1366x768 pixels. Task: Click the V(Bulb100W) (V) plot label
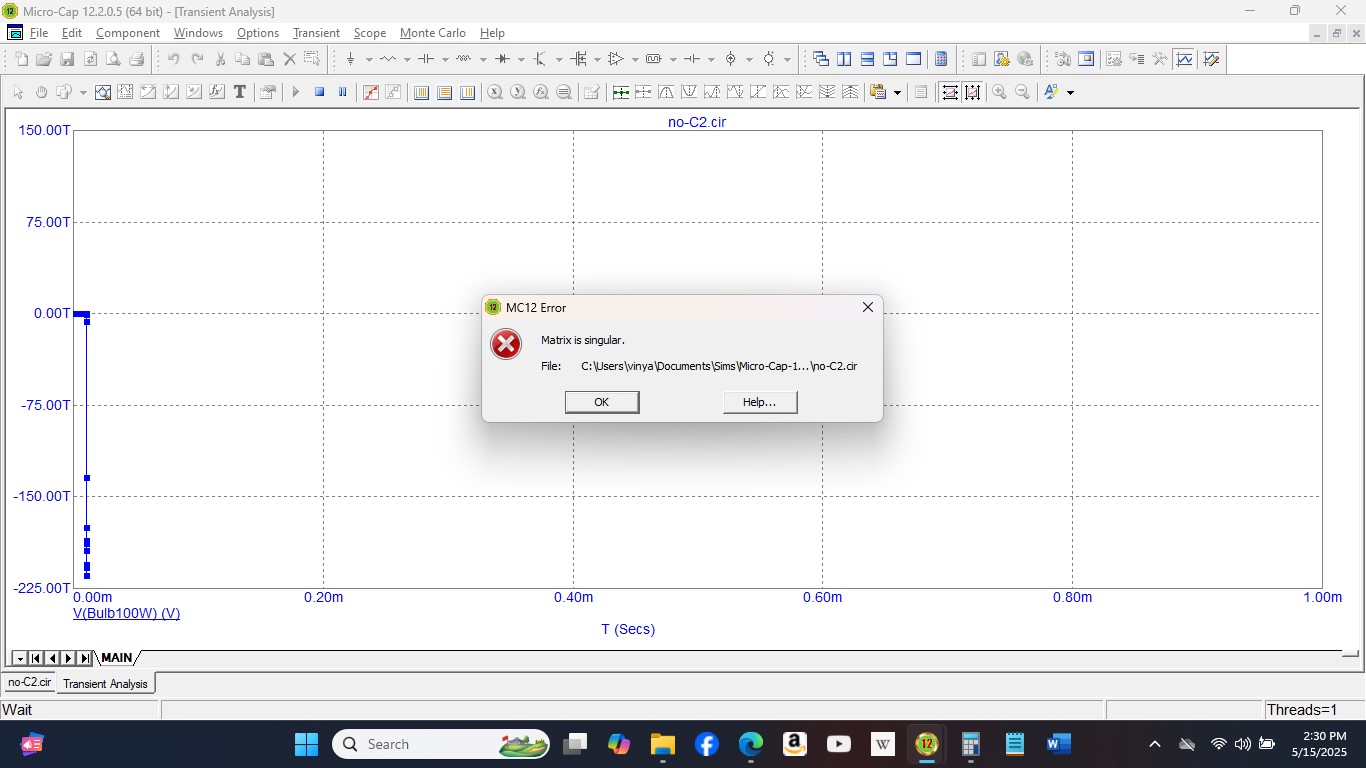pos(126,613)
